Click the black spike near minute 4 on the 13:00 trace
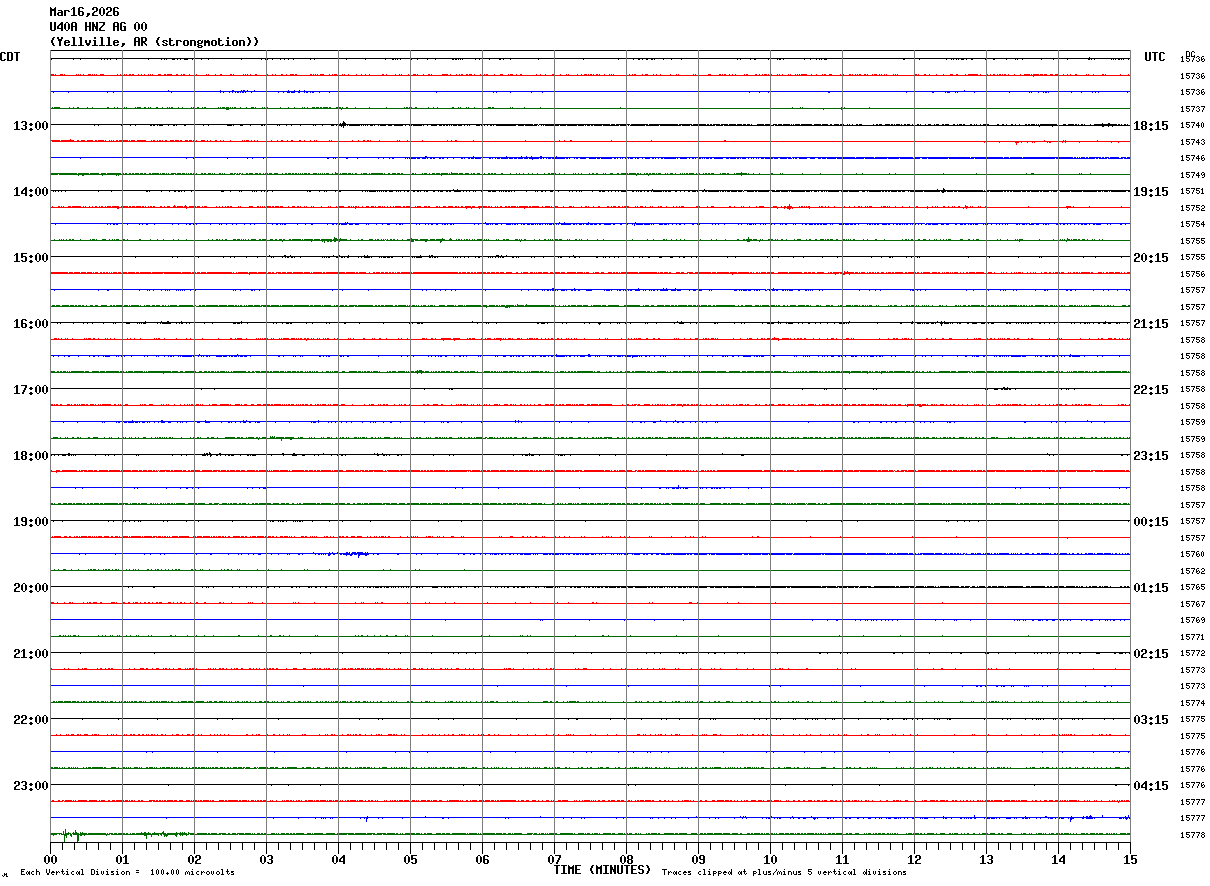The height and width of the screenshot is (886, 1210). tap(343, 125)
